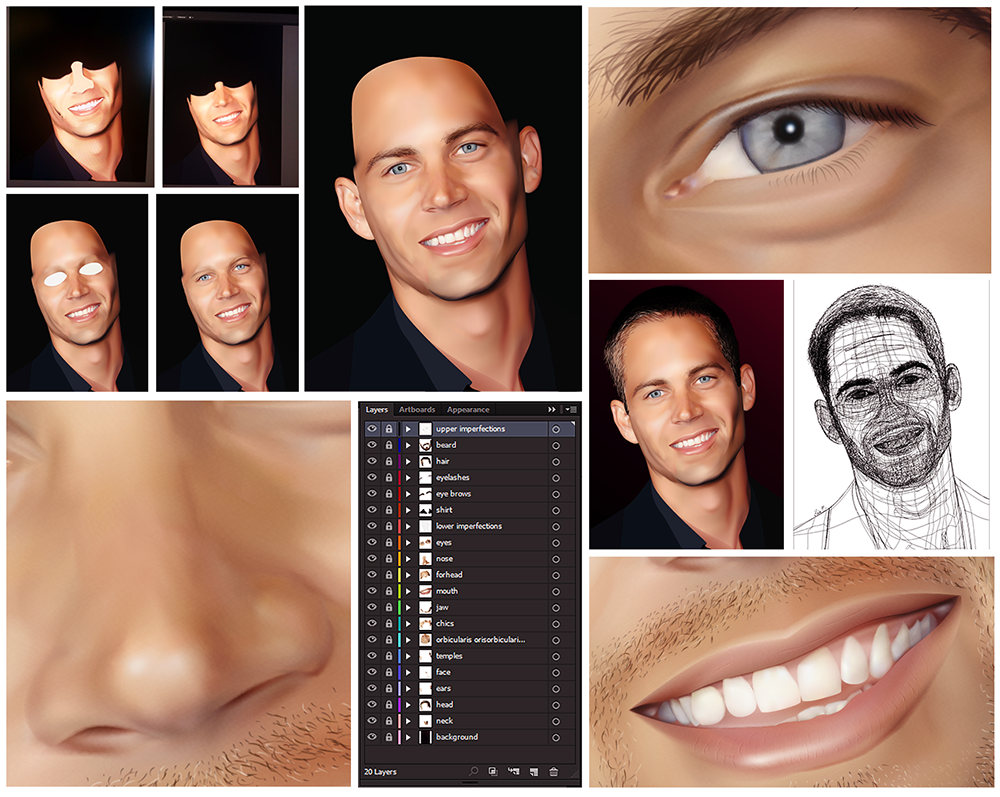1000x797 pixels.
Task: Toggle visibility of the eyes layer
Action: pyautogui.click(x=372, y=542)
